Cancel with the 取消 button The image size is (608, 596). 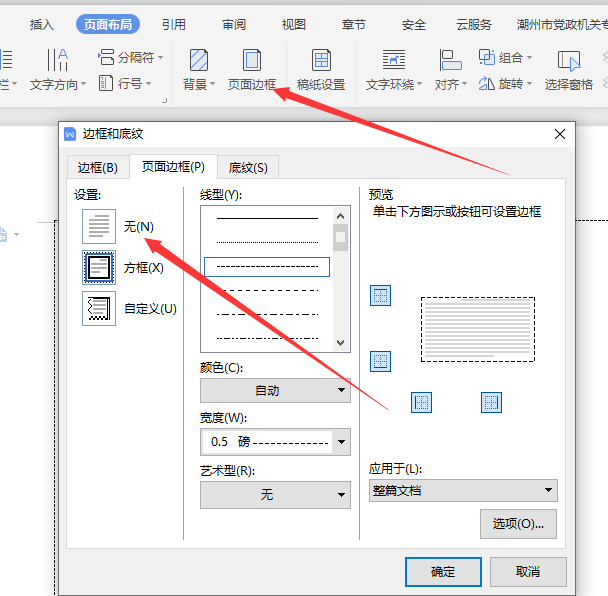(x=528, y=572)
